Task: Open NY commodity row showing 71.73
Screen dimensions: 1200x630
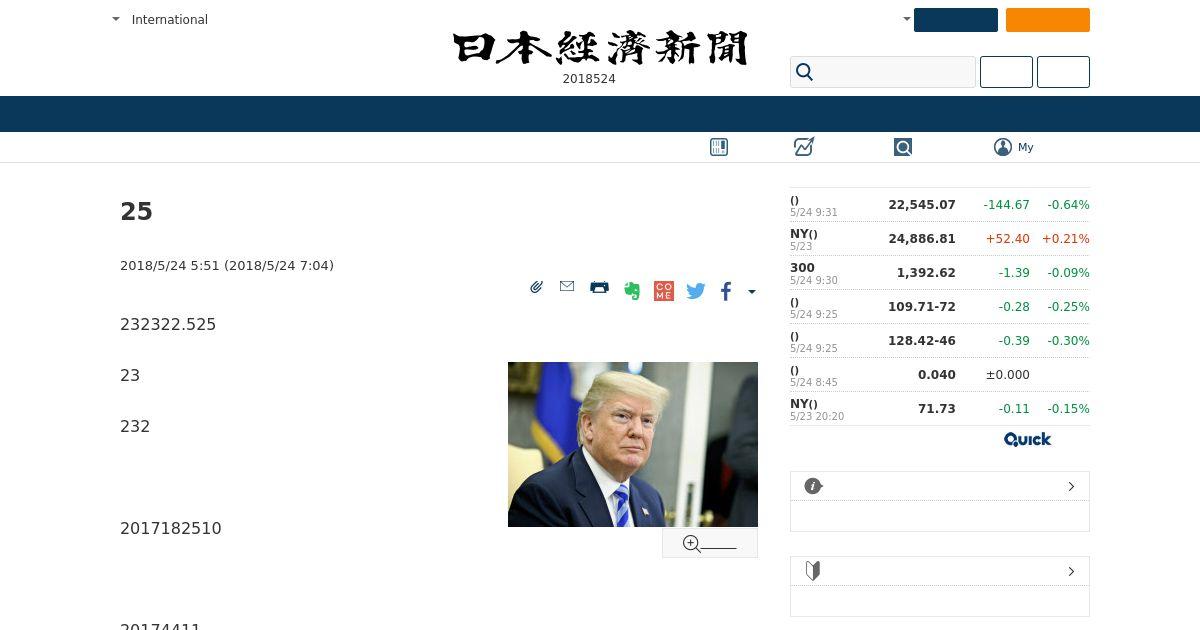Action: click(x=940, y=409)
